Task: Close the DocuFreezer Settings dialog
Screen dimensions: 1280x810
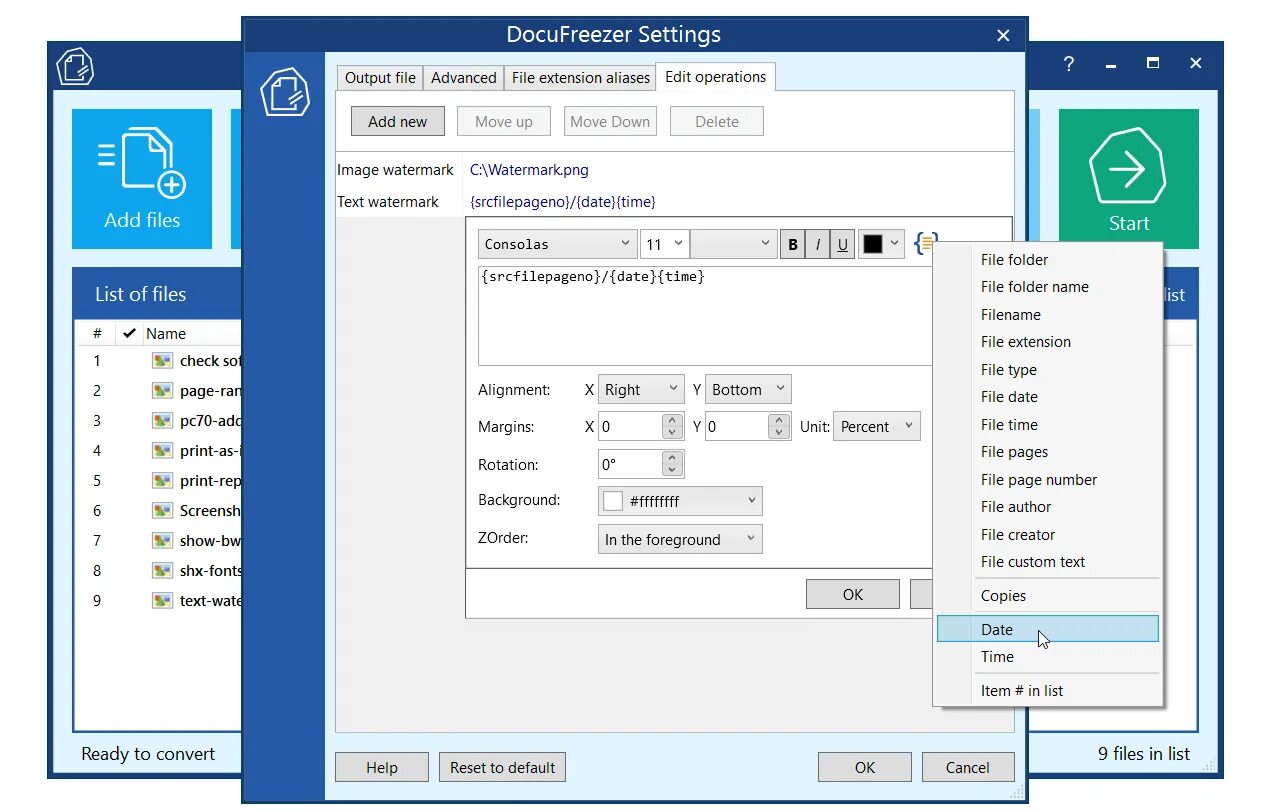Action: click(1003, 36)
